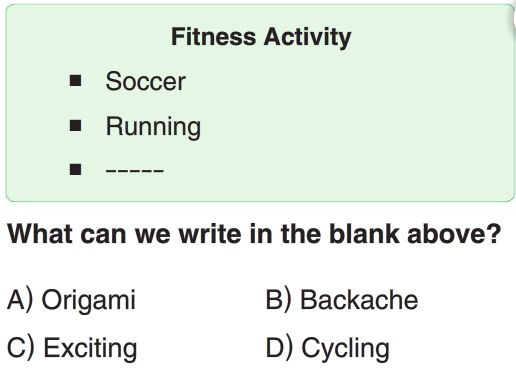The height and width of the screenshot is (376, 516).
Task: Click the word Backache
Action: (x=359, y=300)
